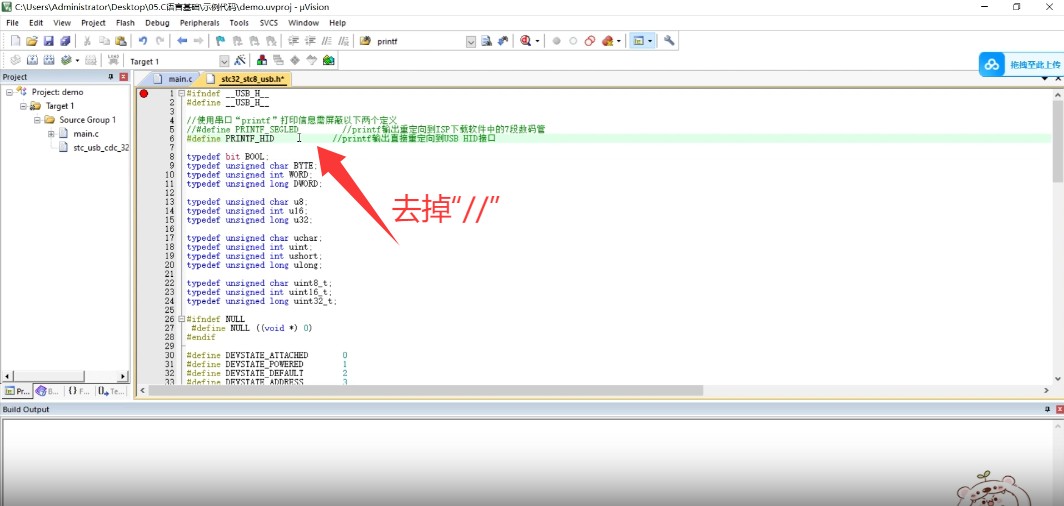Click the Unindent selection icon
Image resolution: width=1064 pixels, height=506 pixels.
click(310, 41)
